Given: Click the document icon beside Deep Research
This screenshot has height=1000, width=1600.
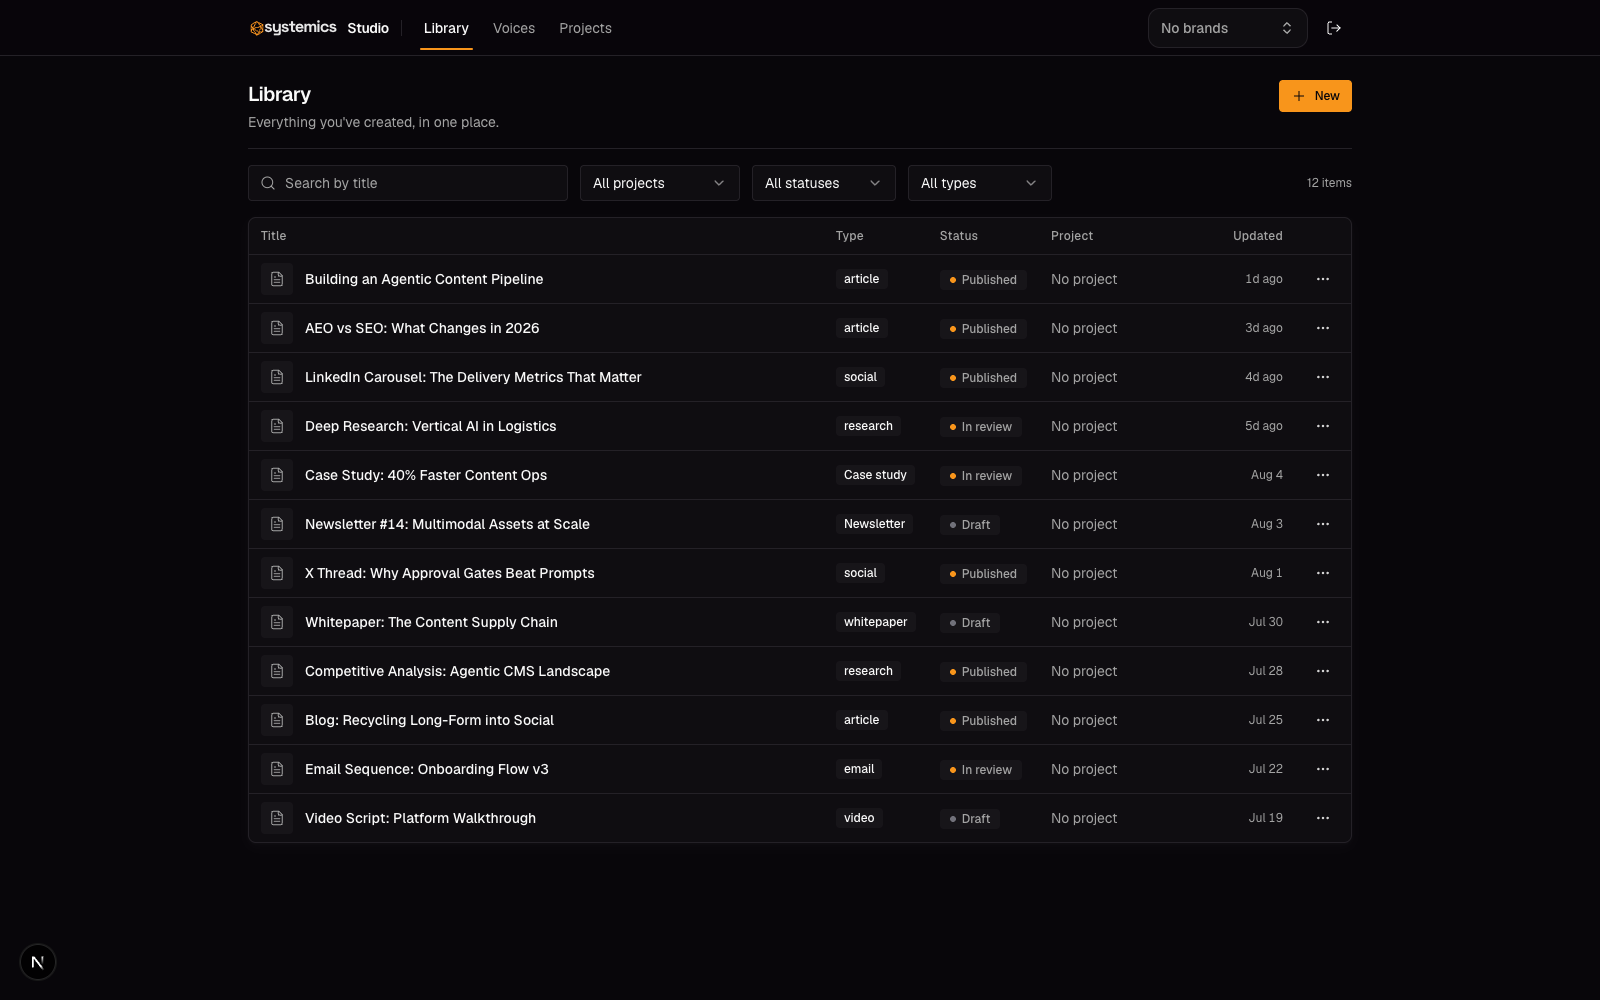Looking at the screenshot, I should coord(277,426).
